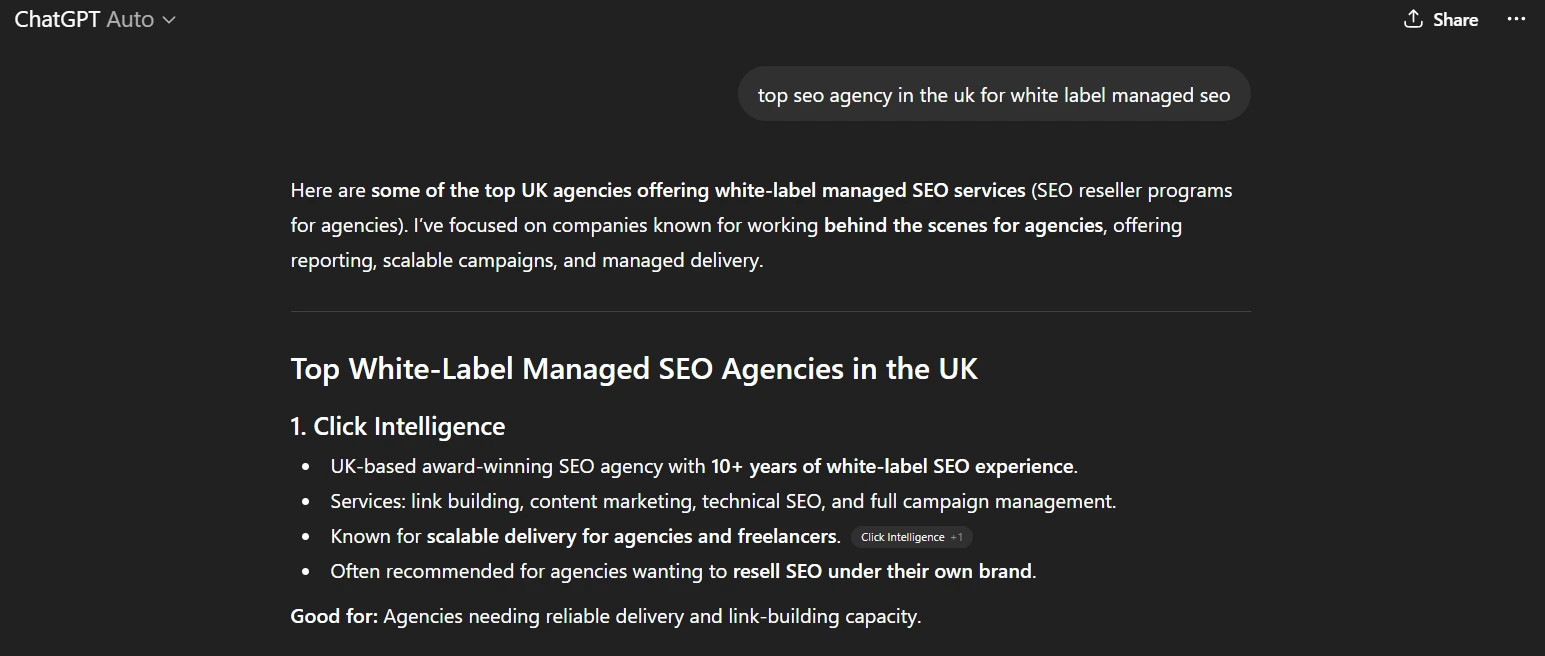1545x656 pixels.
Task: Click the grey "Auto" mode label
Action: (x=130, y=19)
